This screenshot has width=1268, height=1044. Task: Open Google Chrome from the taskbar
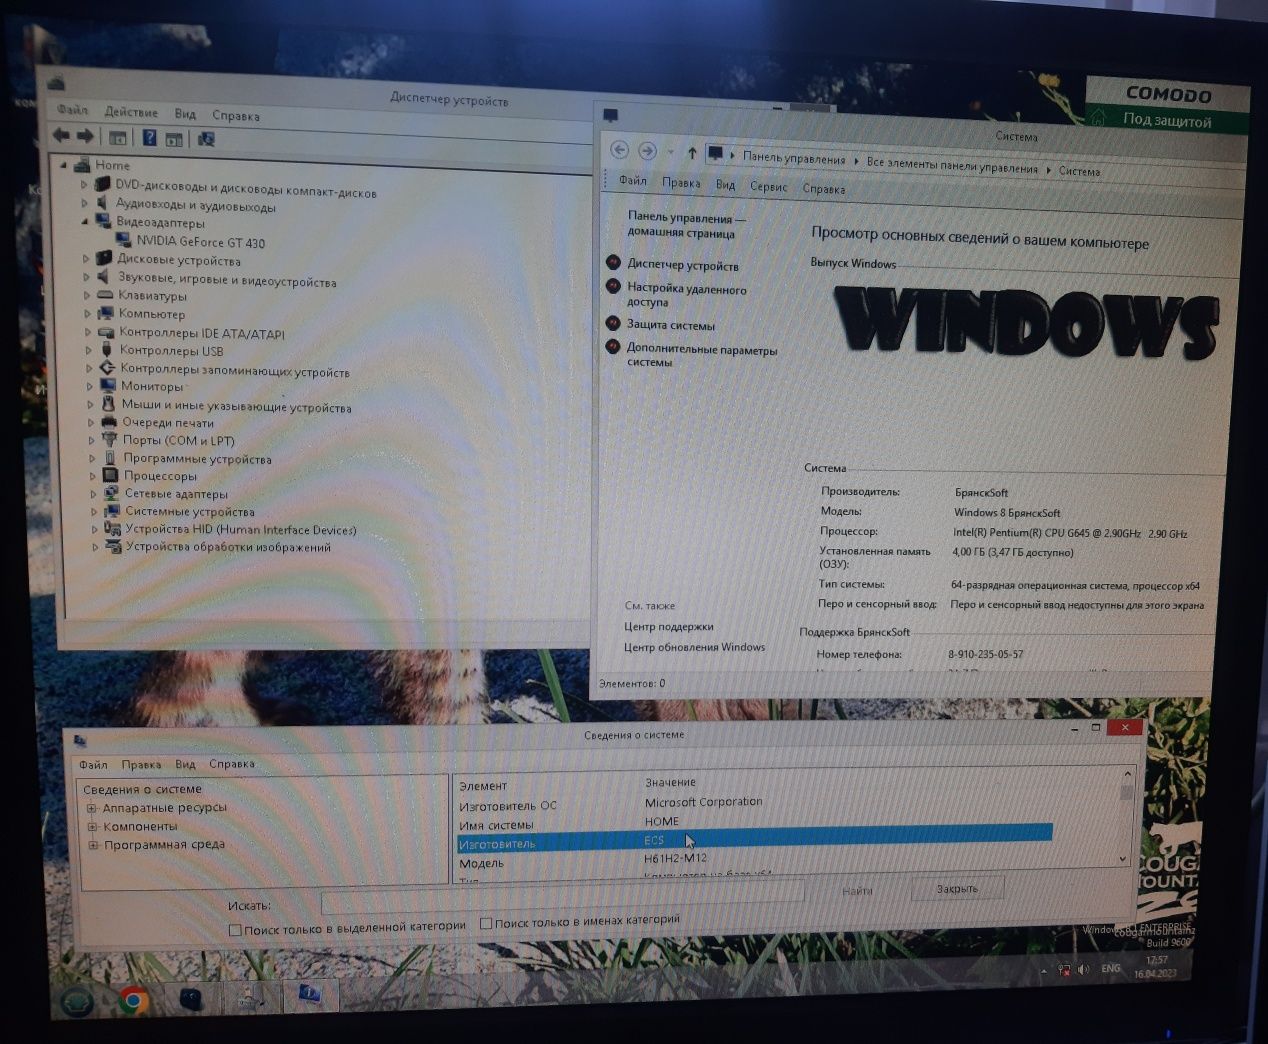click(133, 999)
